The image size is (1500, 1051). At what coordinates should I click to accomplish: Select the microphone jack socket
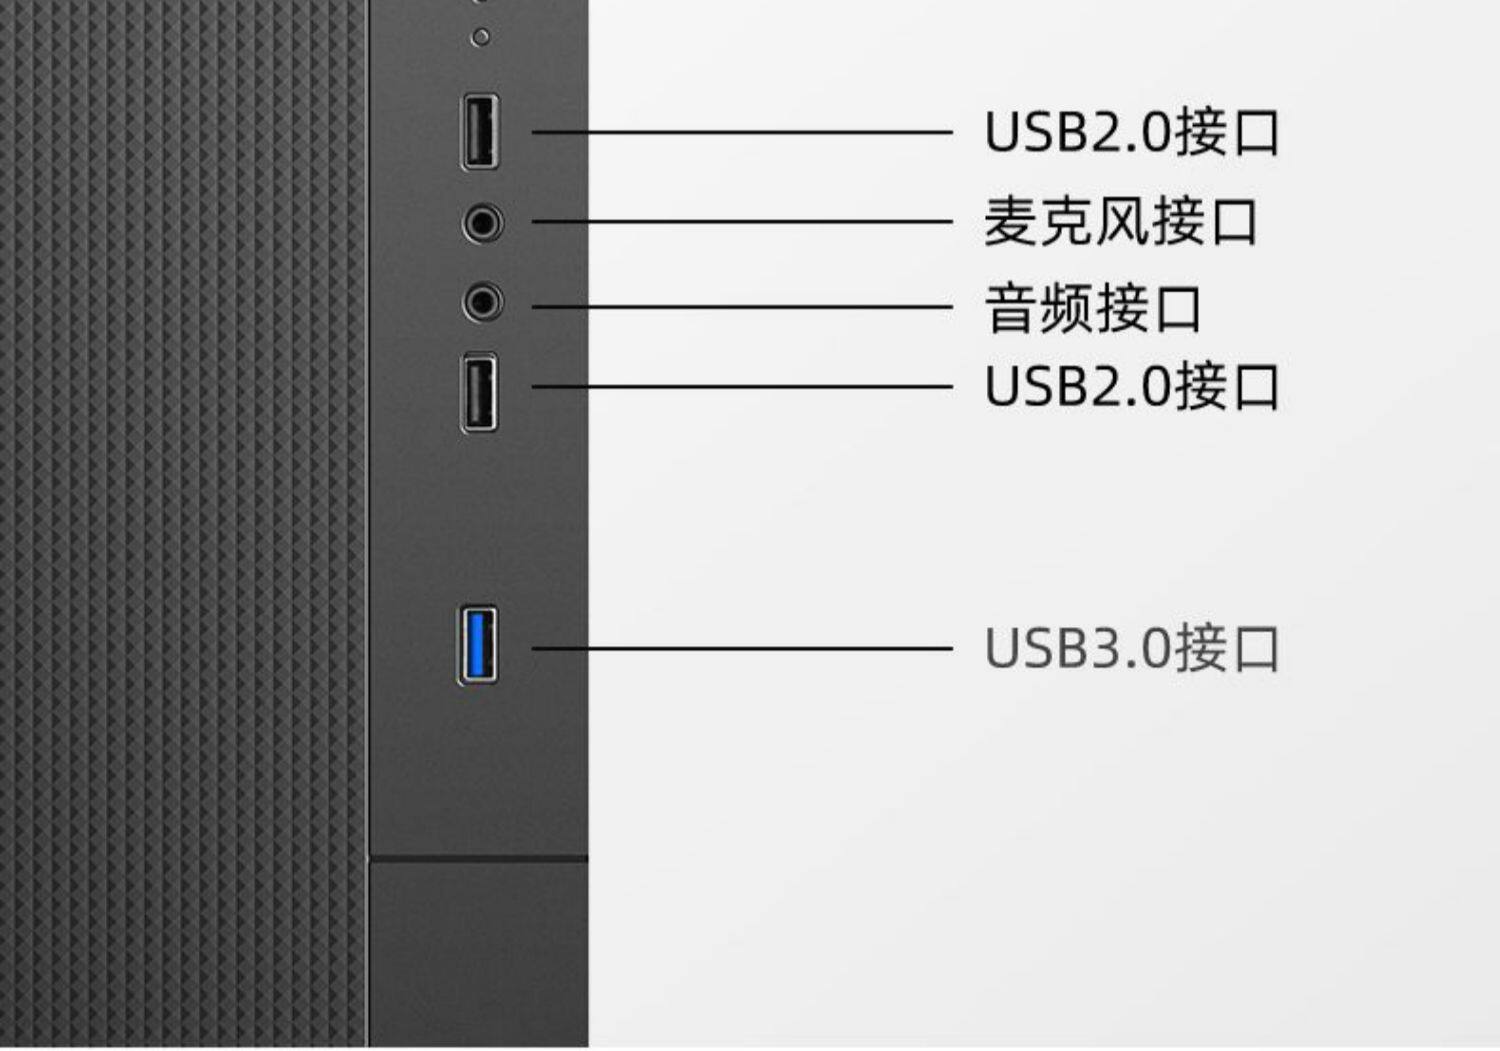coord(482,222)
